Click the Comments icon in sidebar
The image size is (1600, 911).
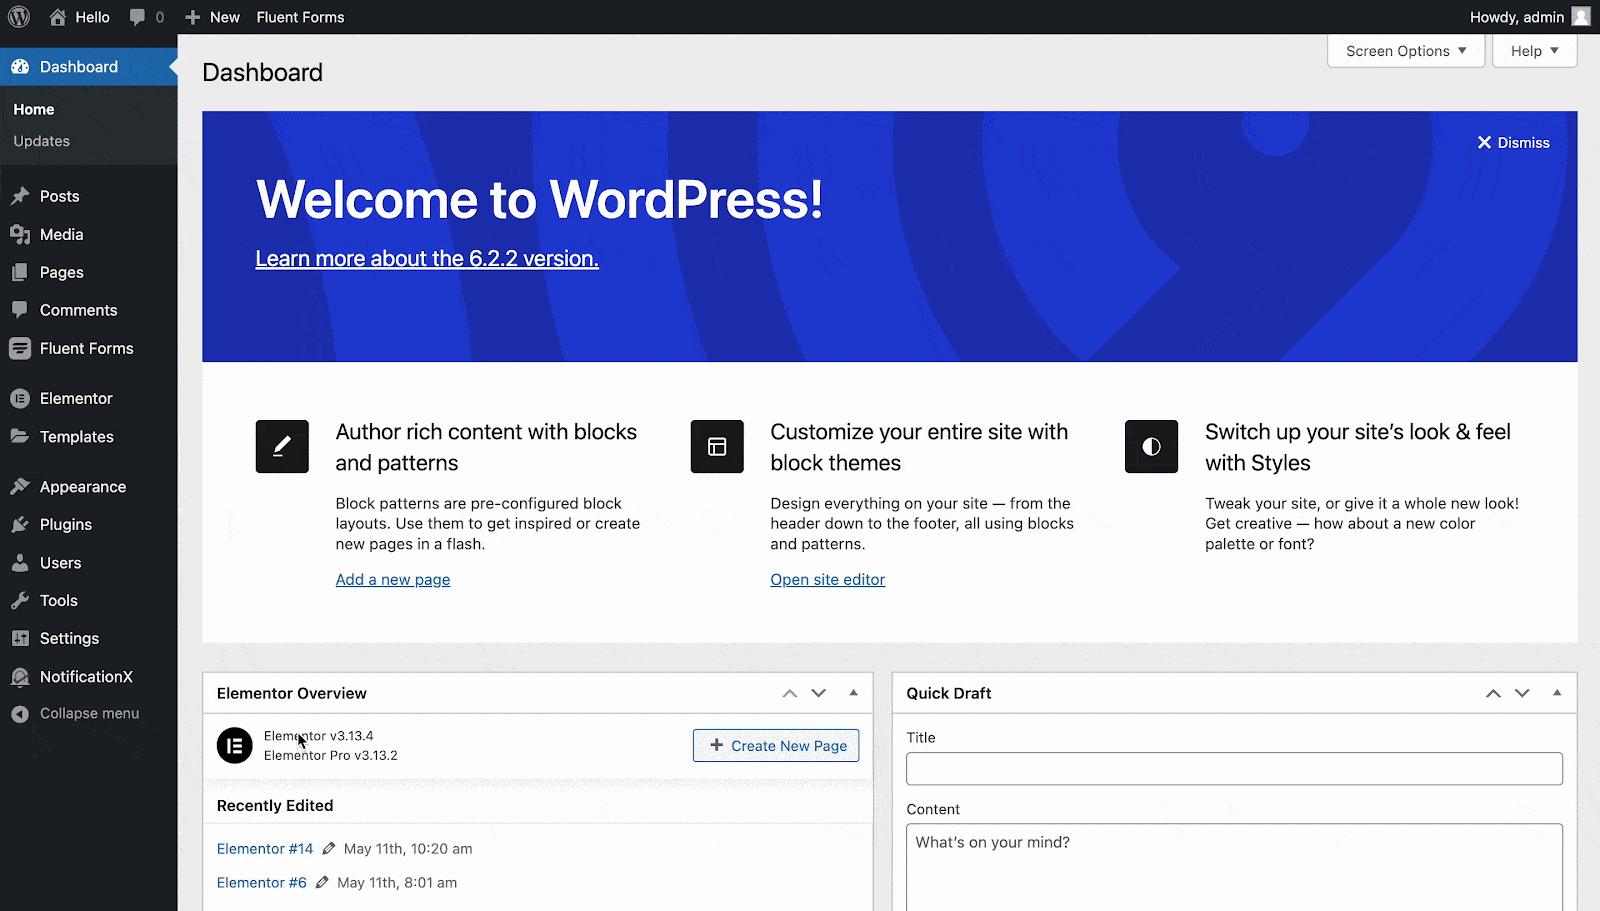pos(20,310)
